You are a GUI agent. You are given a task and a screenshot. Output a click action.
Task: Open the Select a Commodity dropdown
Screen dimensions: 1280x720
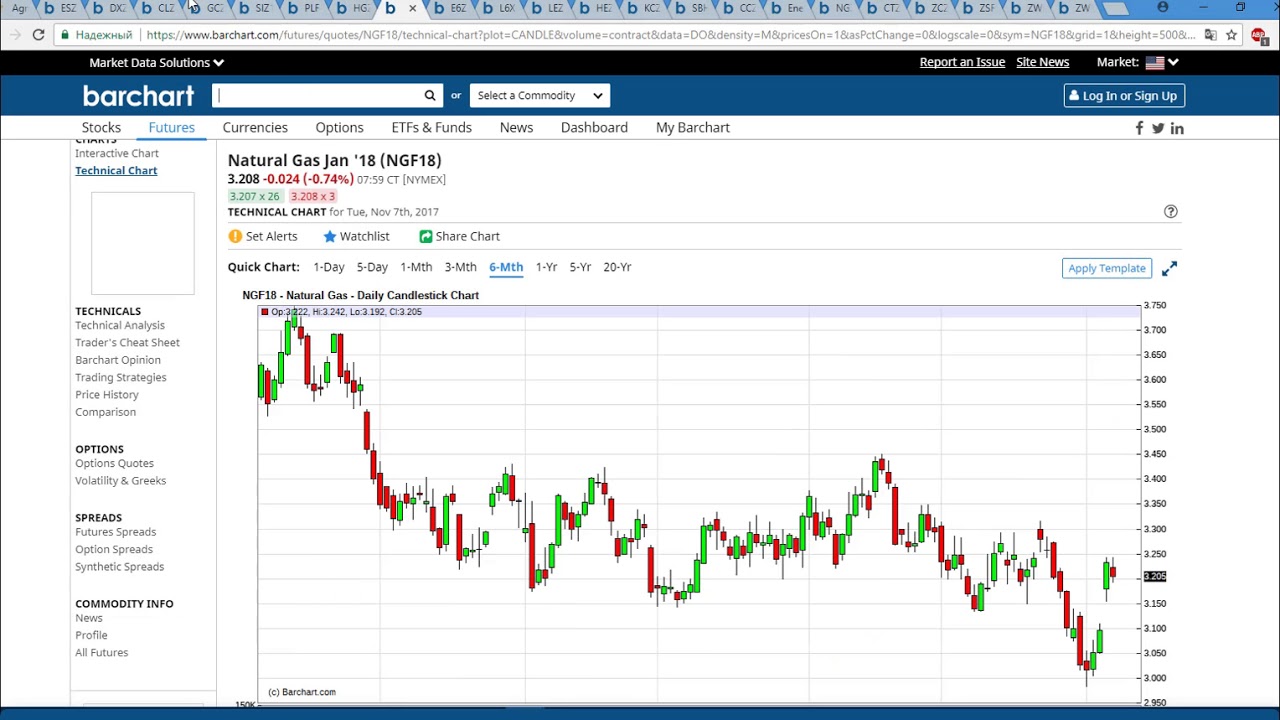coord(540,96)
